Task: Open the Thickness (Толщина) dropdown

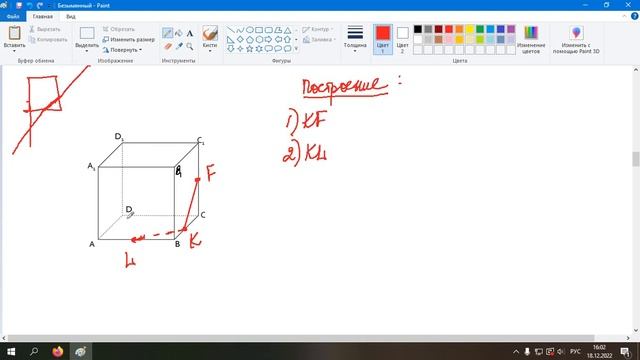Action: (x=355, y=39)
